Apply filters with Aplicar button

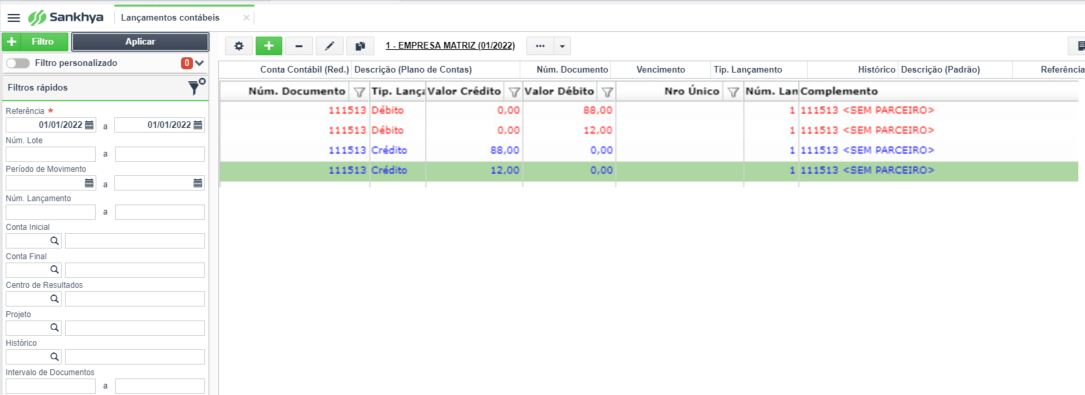click(140, 42)
